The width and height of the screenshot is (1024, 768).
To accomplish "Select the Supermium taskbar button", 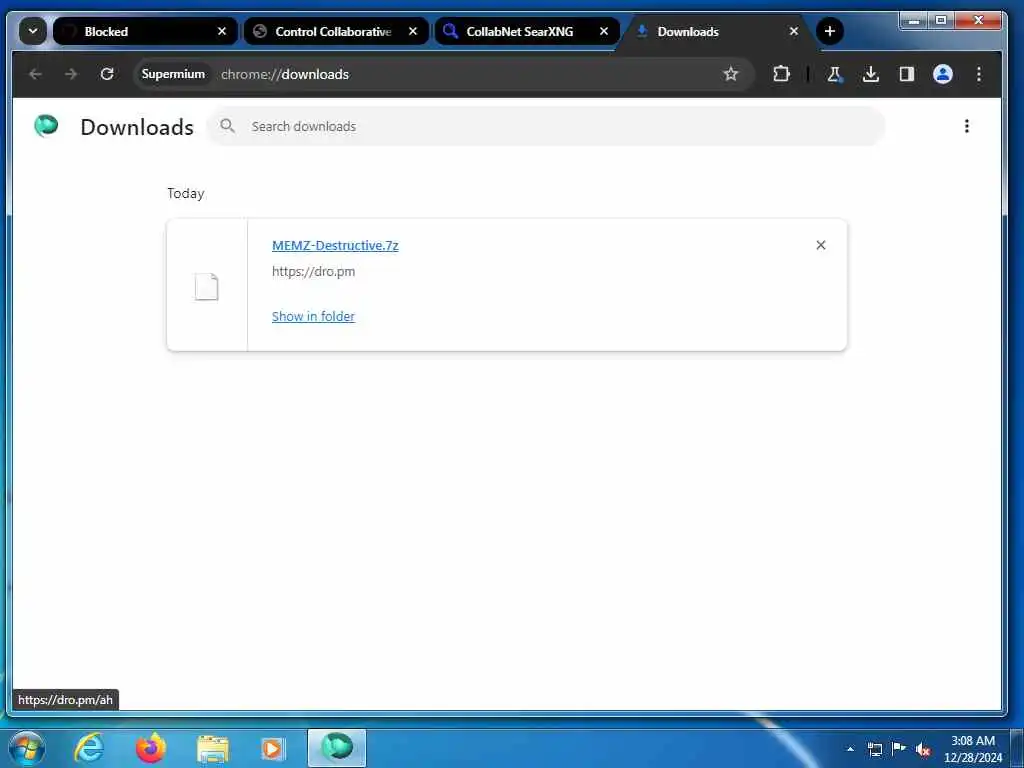I will tap(337, 748).
